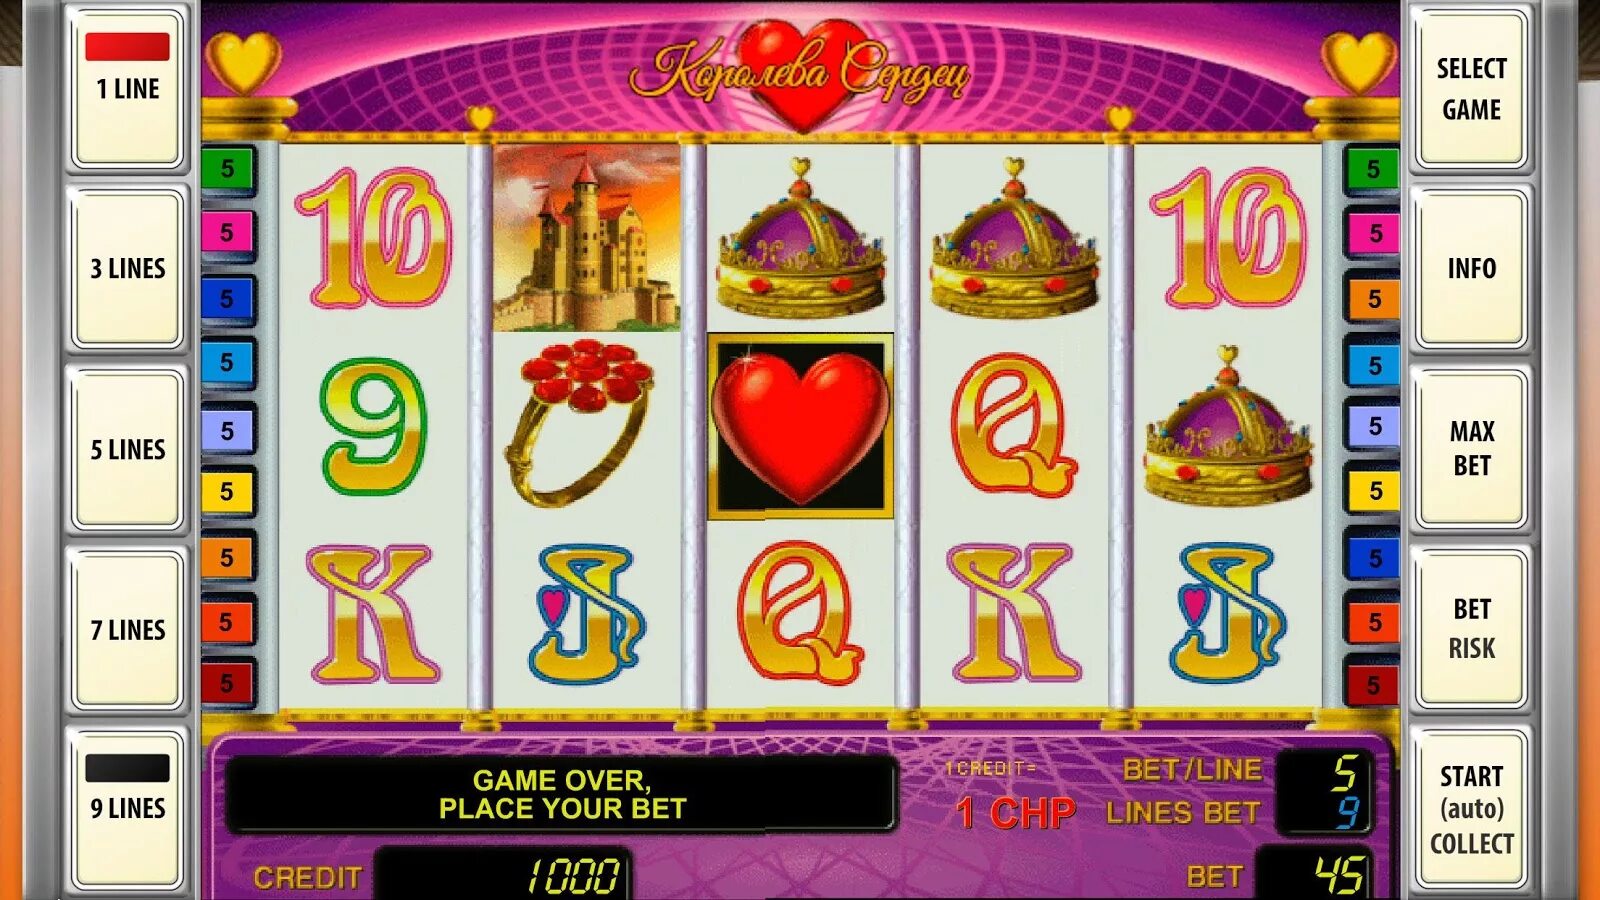
Task: Click the BET RISK button
Action: (x=1471, y=629)
